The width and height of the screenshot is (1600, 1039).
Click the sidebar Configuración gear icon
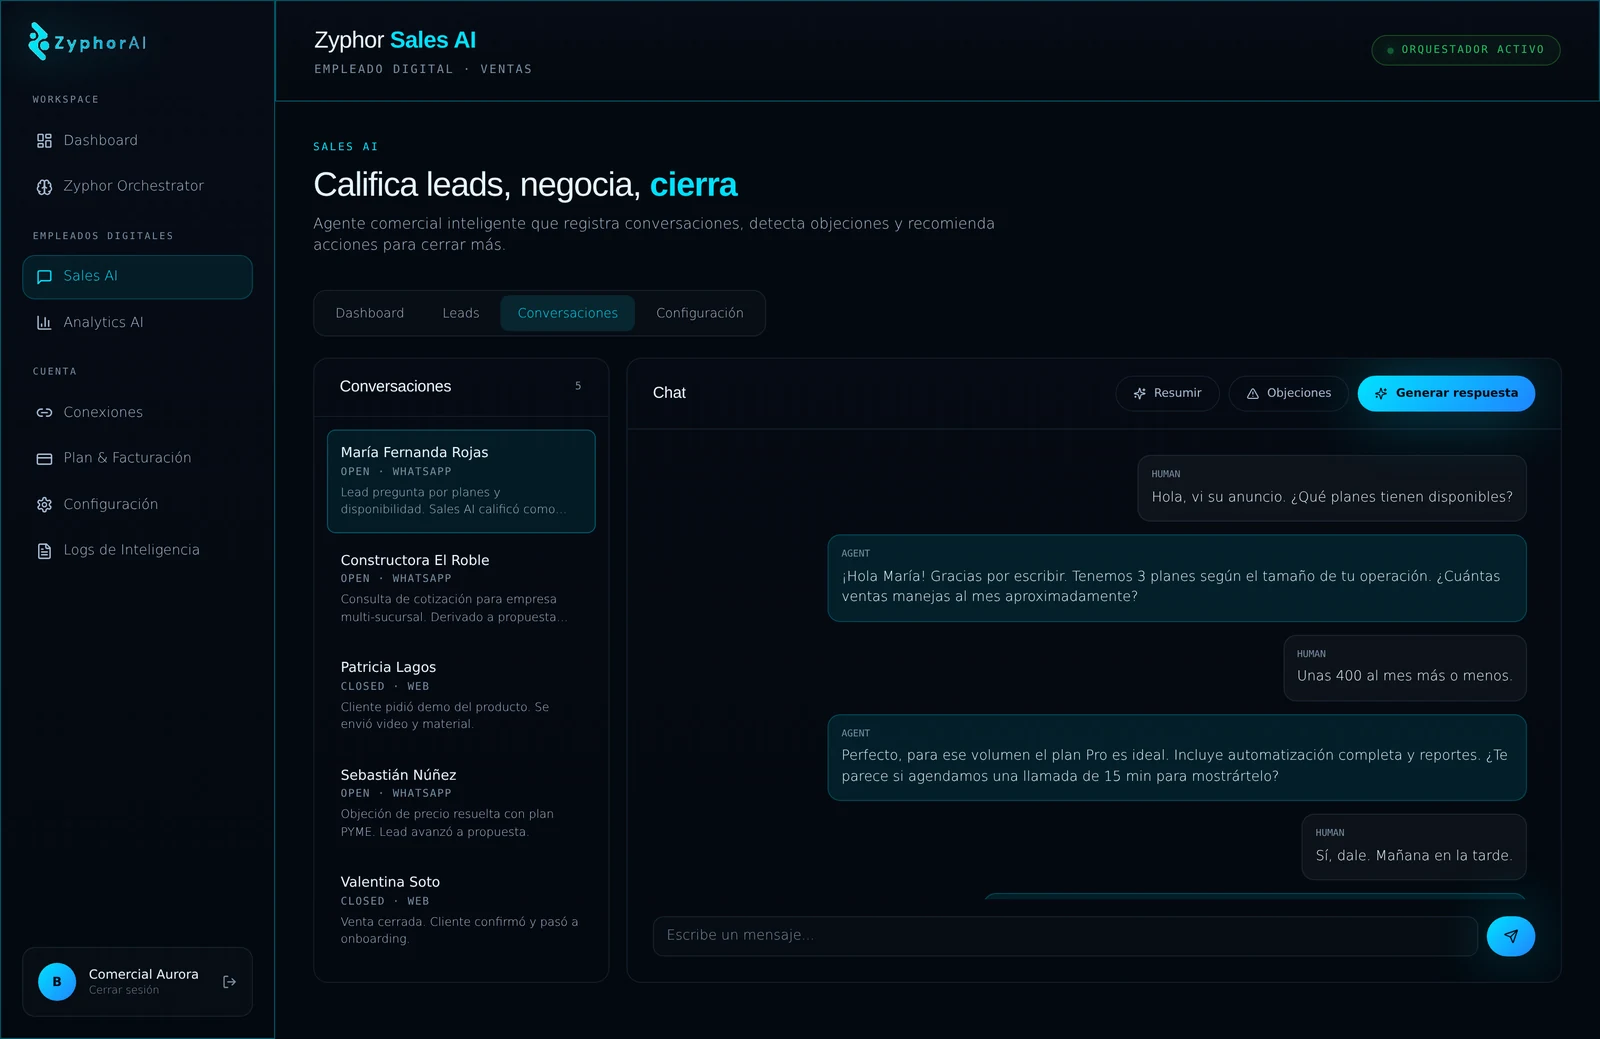44,505
